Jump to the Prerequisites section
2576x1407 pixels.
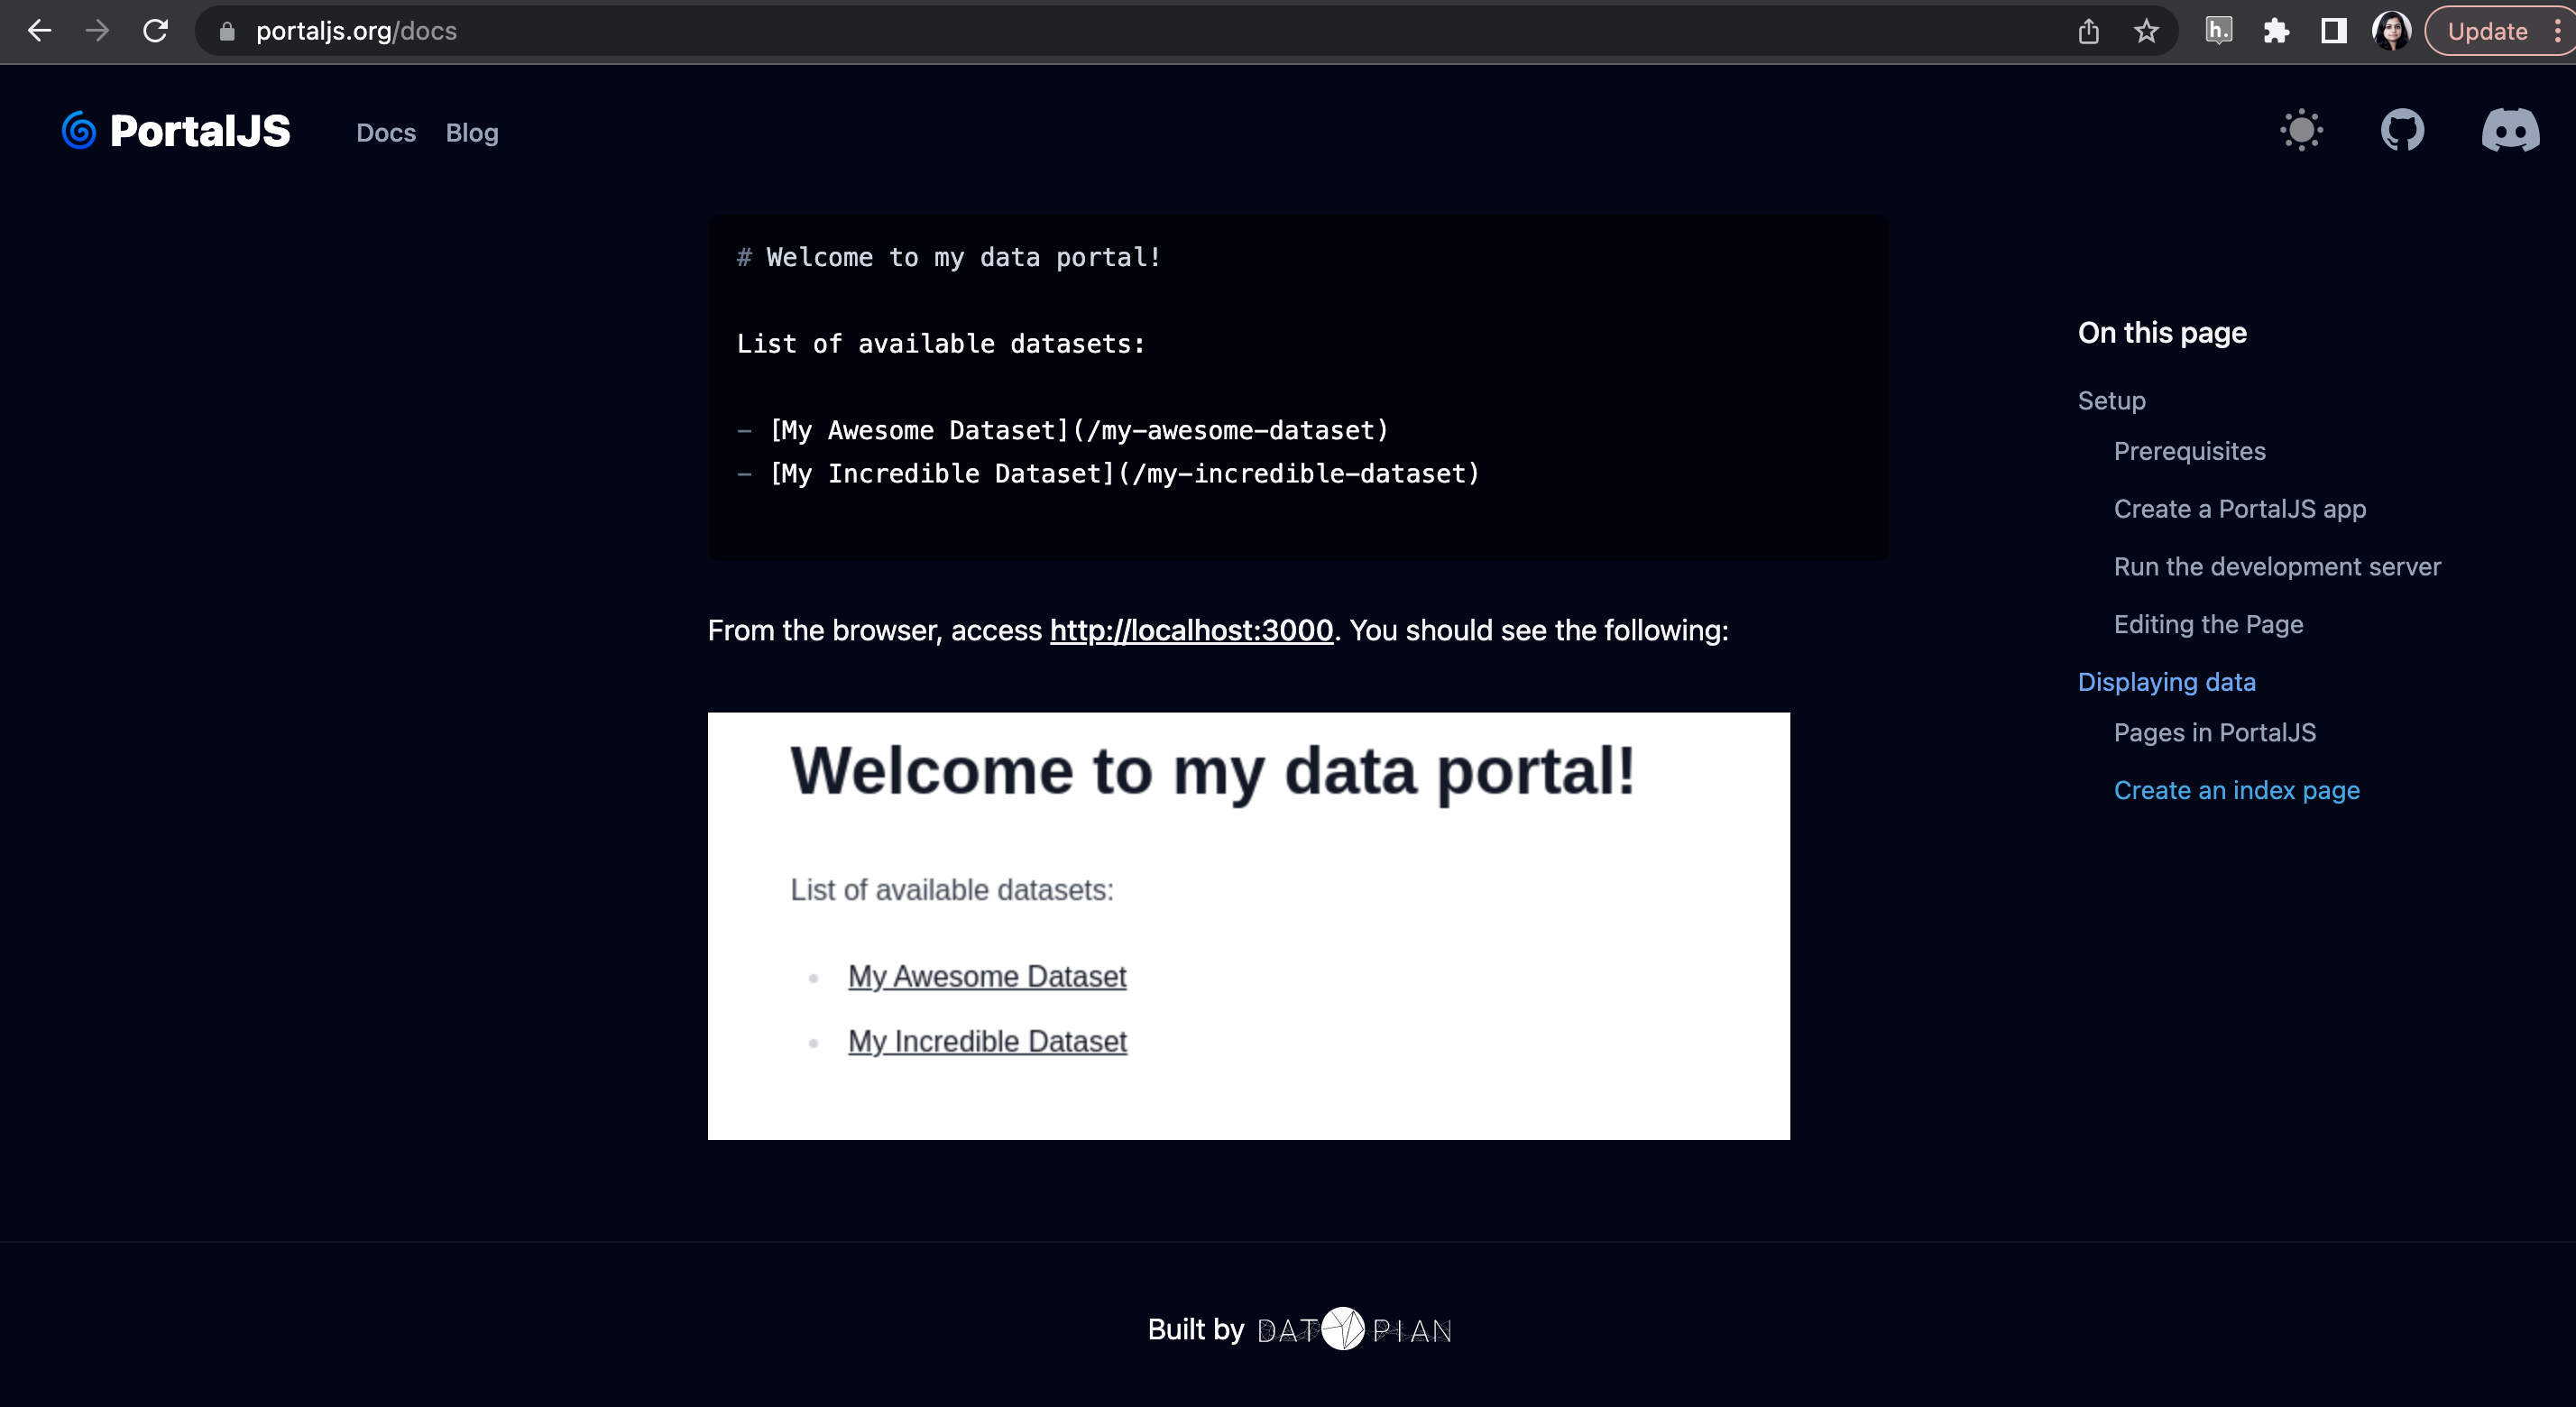(2189, 451)
